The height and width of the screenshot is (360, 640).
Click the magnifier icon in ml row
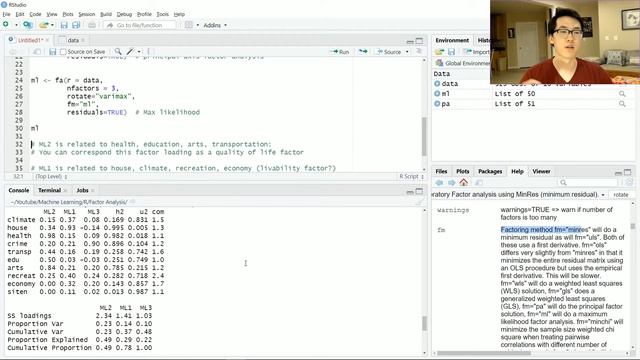tap(622, 94)
